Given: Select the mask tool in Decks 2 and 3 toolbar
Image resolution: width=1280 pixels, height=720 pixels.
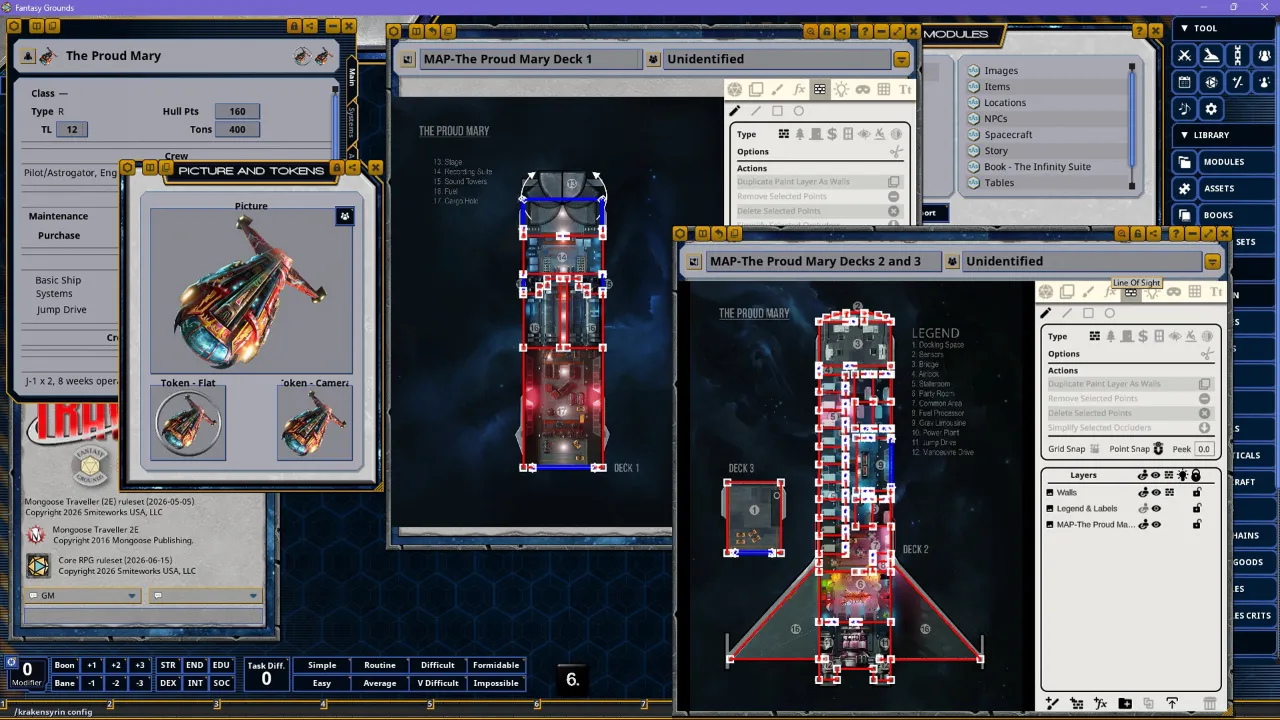Looking at the screenshot, I should (1174, 292).
